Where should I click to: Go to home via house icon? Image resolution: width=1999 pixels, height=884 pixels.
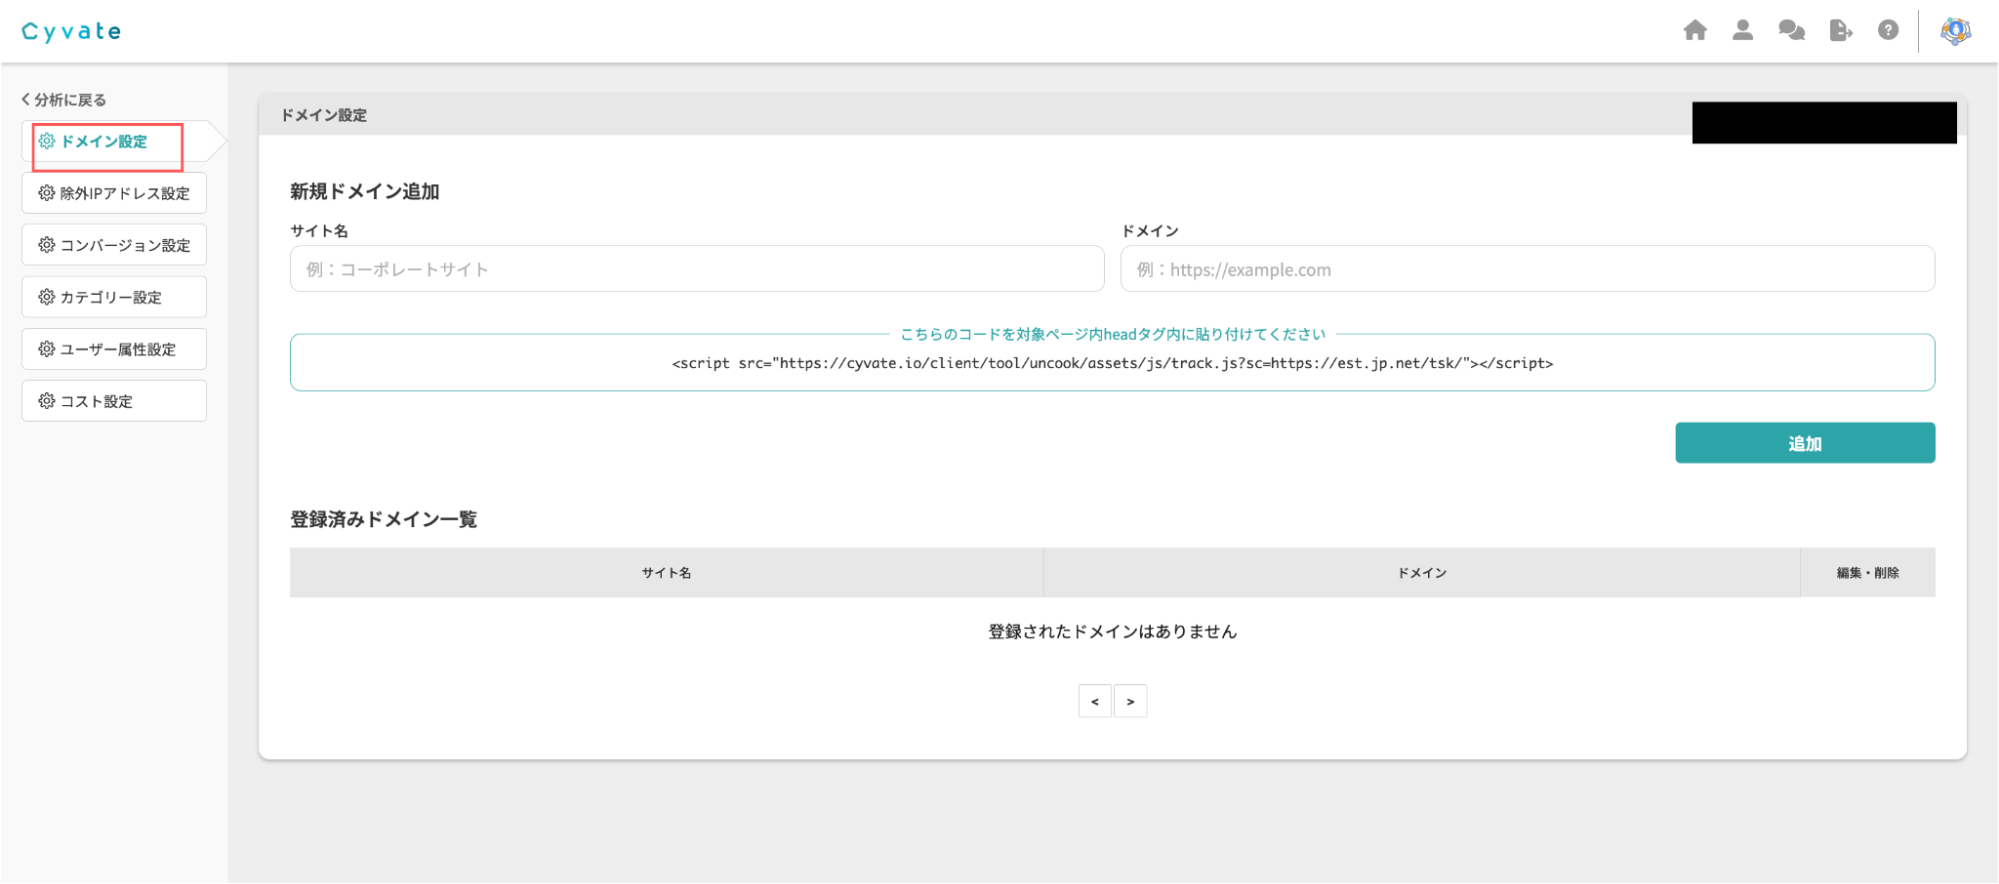coord(1695,31)
